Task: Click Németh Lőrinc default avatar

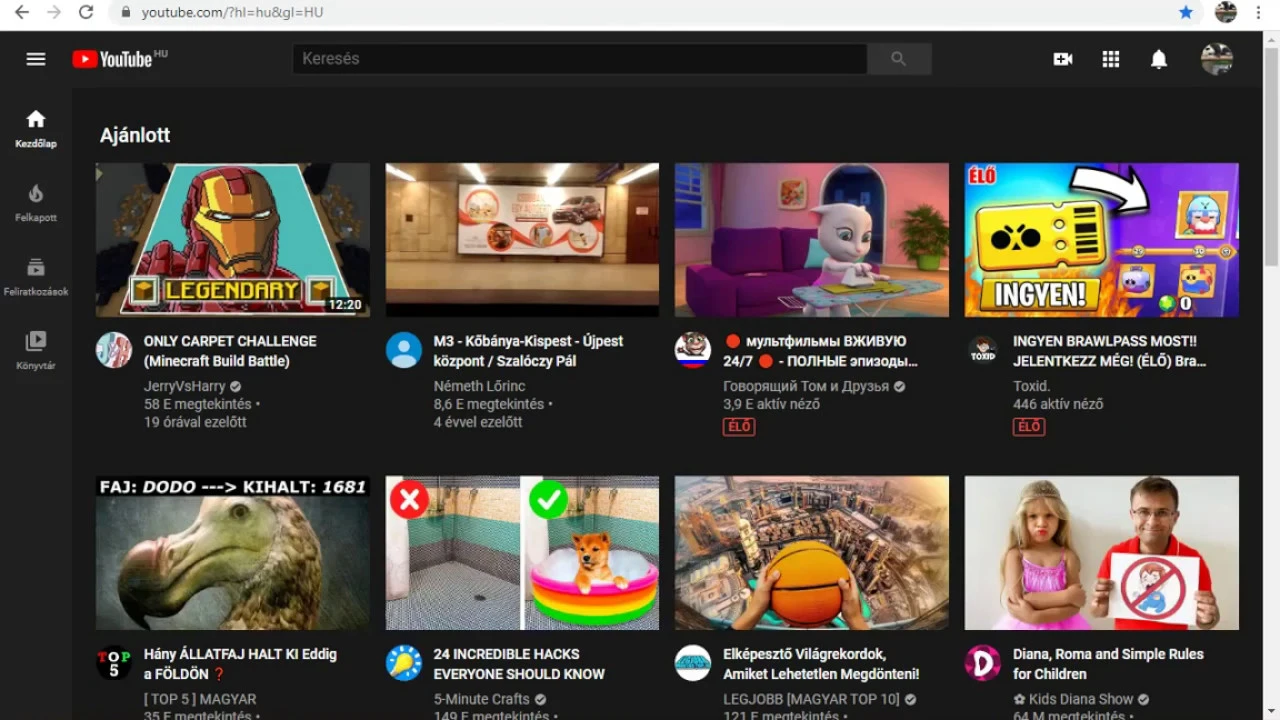Action: 404,350
